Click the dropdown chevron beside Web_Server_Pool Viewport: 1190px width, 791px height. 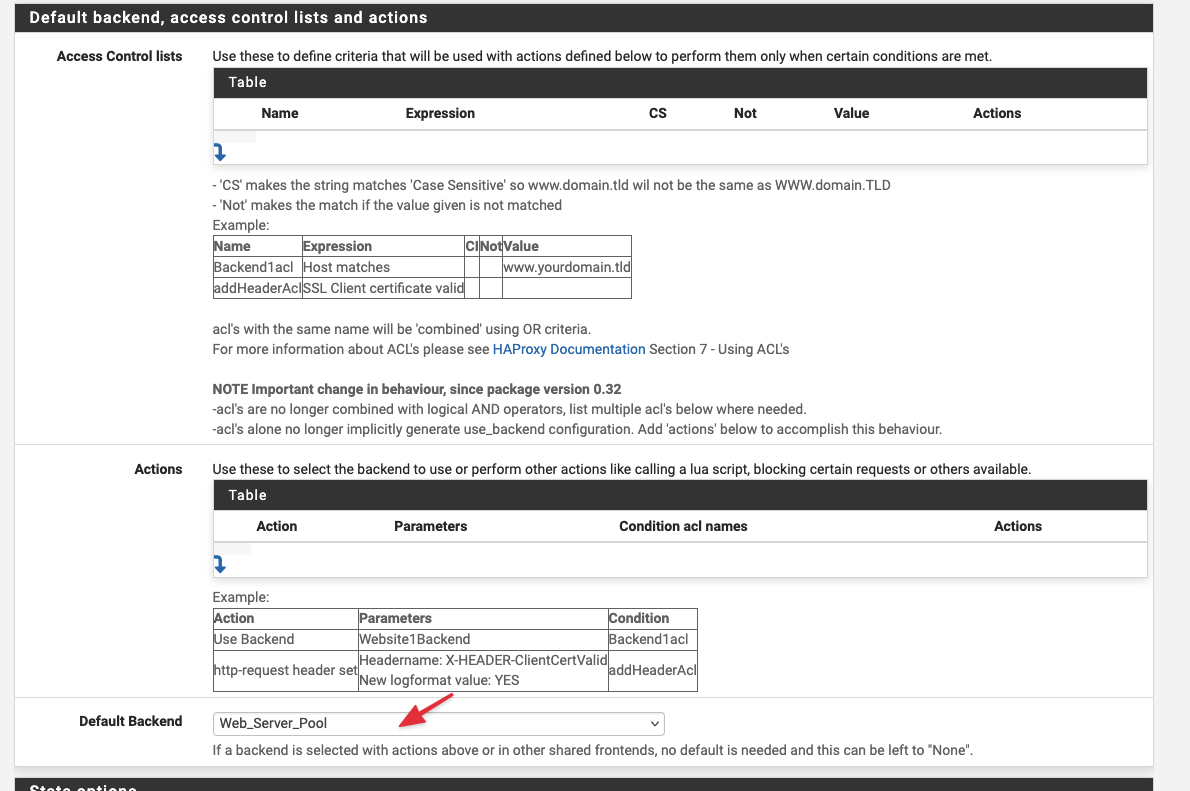click(654, 723)
